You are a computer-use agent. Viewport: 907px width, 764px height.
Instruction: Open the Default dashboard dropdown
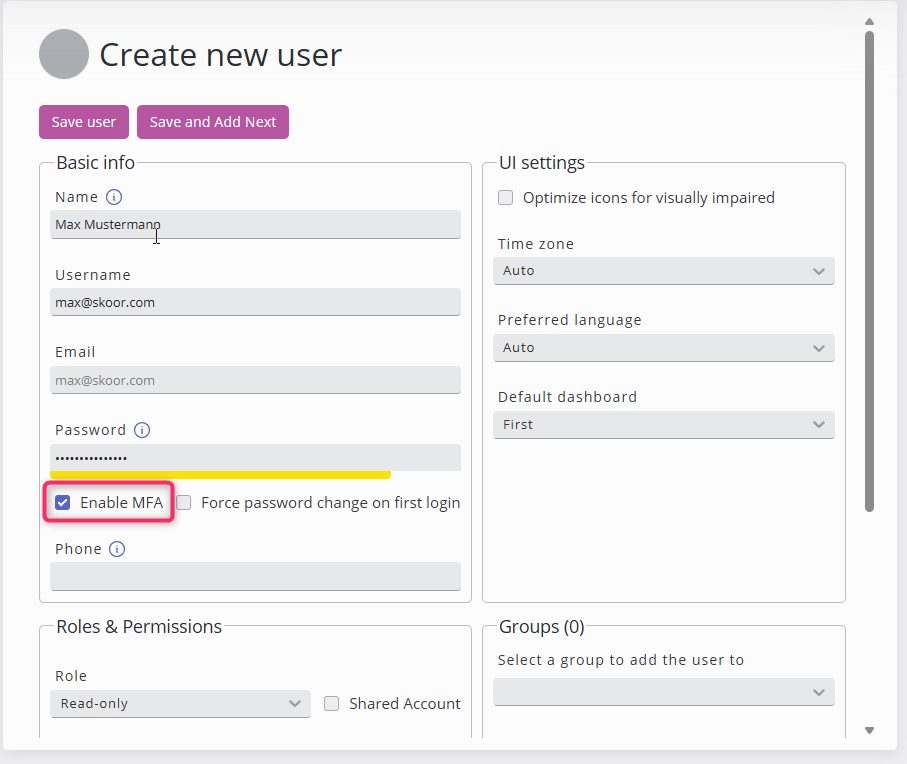point(664,425)
